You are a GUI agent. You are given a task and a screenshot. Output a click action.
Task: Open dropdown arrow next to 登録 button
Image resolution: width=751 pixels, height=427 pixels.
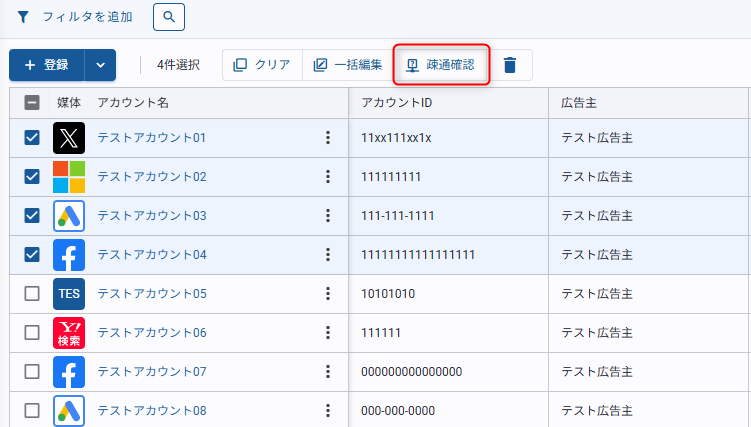point(100,65)
